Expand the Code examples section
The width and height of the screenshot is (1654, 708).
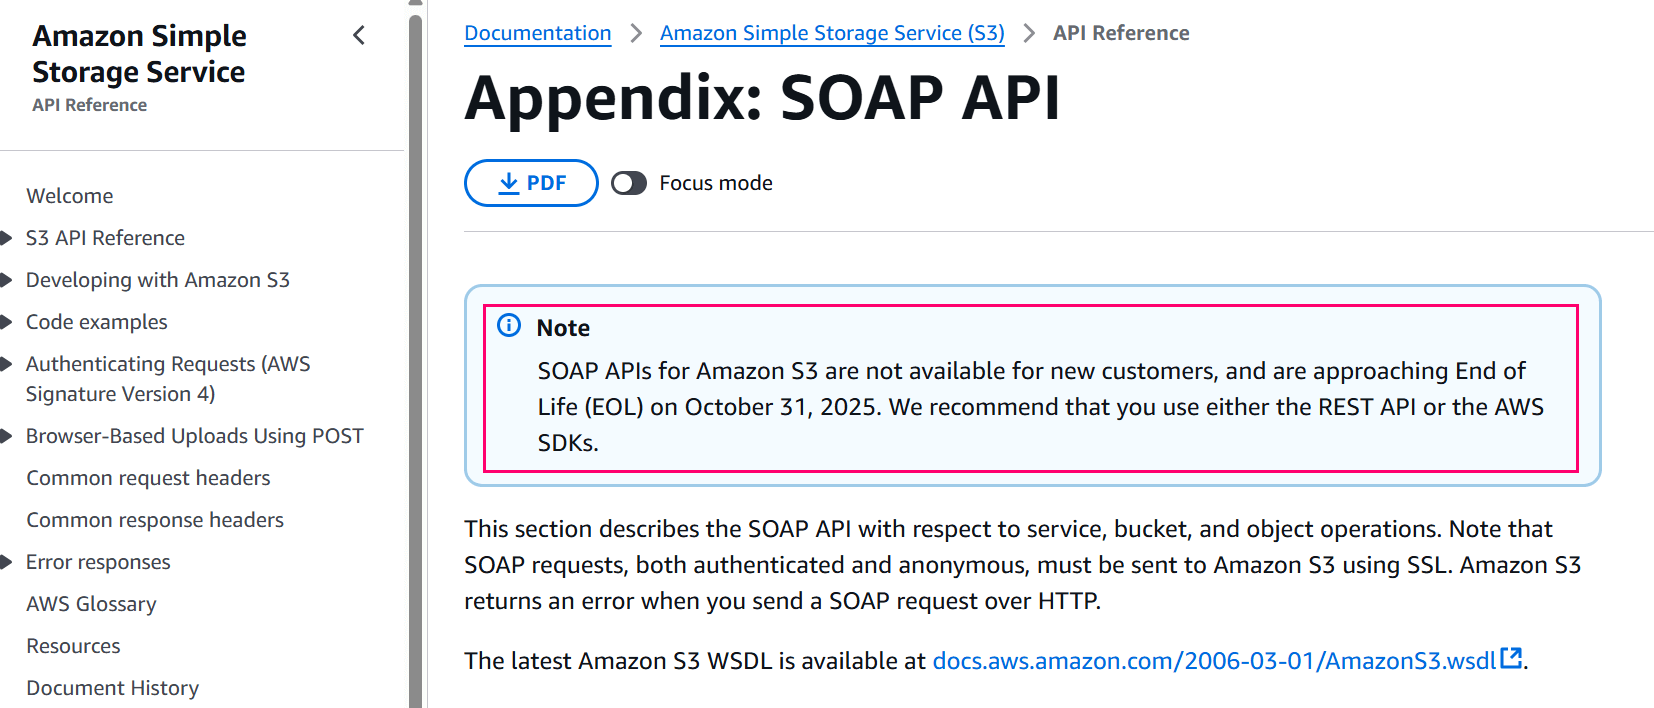[x=6, y=322]
